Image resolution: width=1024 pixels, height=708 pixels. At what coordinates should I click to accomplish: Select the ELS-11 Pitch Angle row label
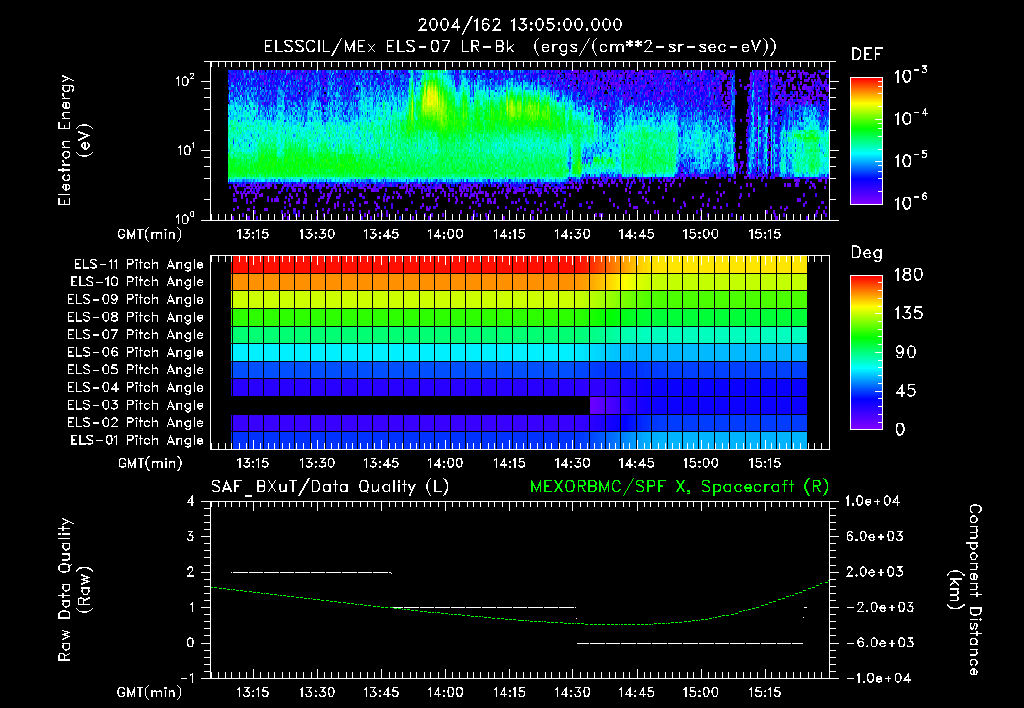coord(138,265)
